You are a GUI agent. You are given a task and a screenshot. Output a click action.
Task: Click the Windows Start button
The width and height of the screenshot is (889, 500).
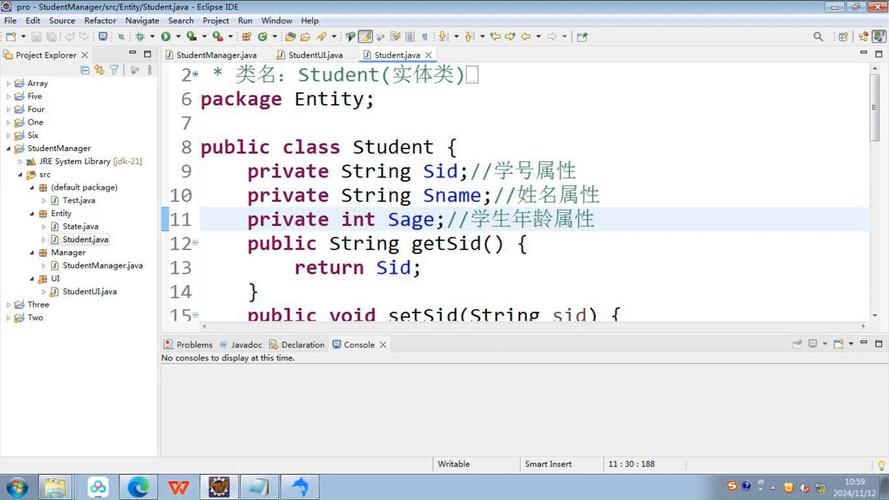pos(16,488)
